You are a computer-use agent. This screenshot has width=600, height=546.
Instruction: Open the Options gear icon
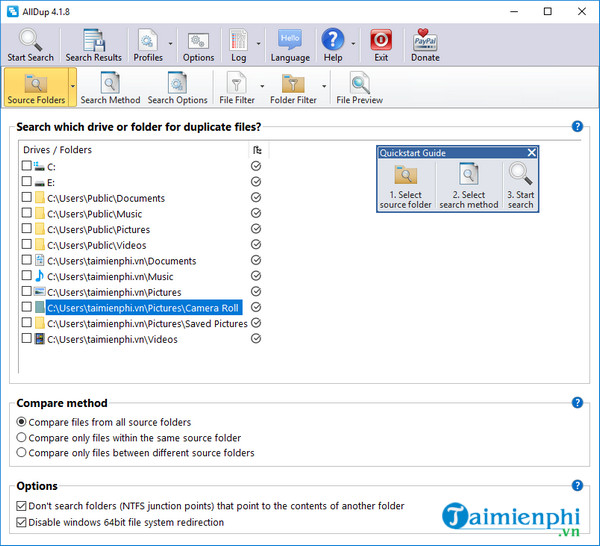198,41
